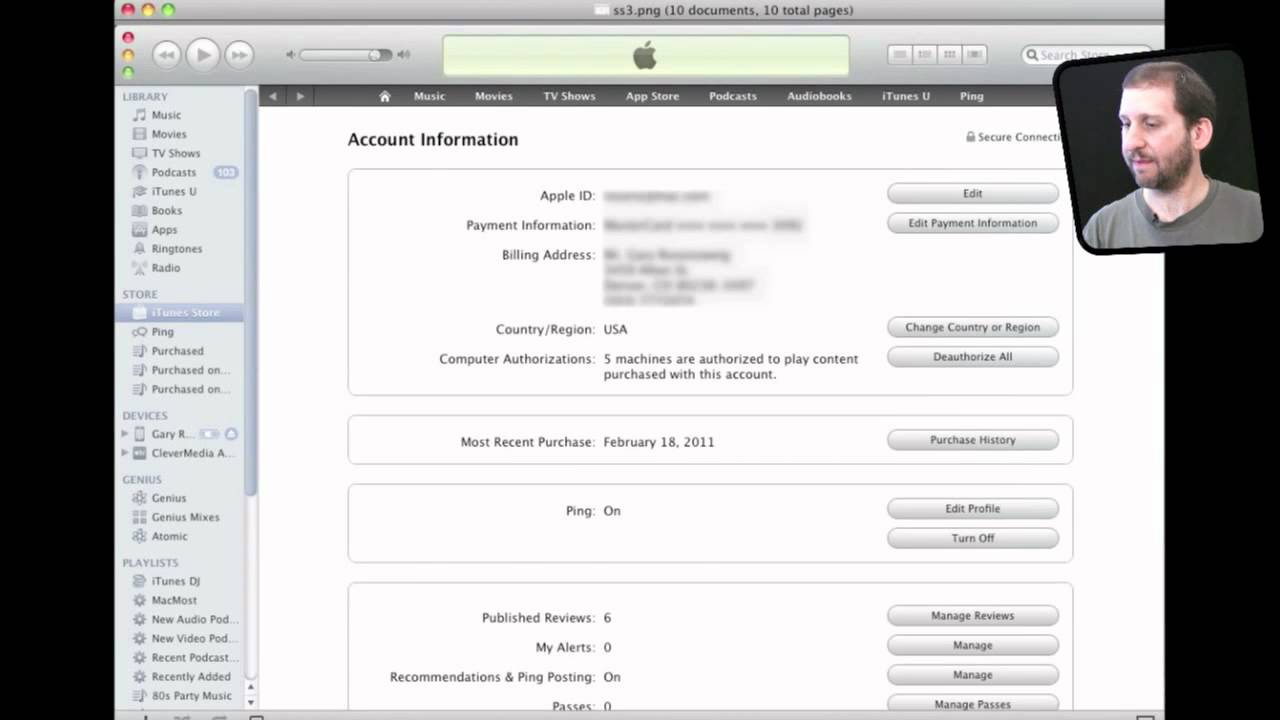Viewport: 1280px width, 720px height.
Task: Click the sidebar scroll down arrow
Action: pos(251,701)
